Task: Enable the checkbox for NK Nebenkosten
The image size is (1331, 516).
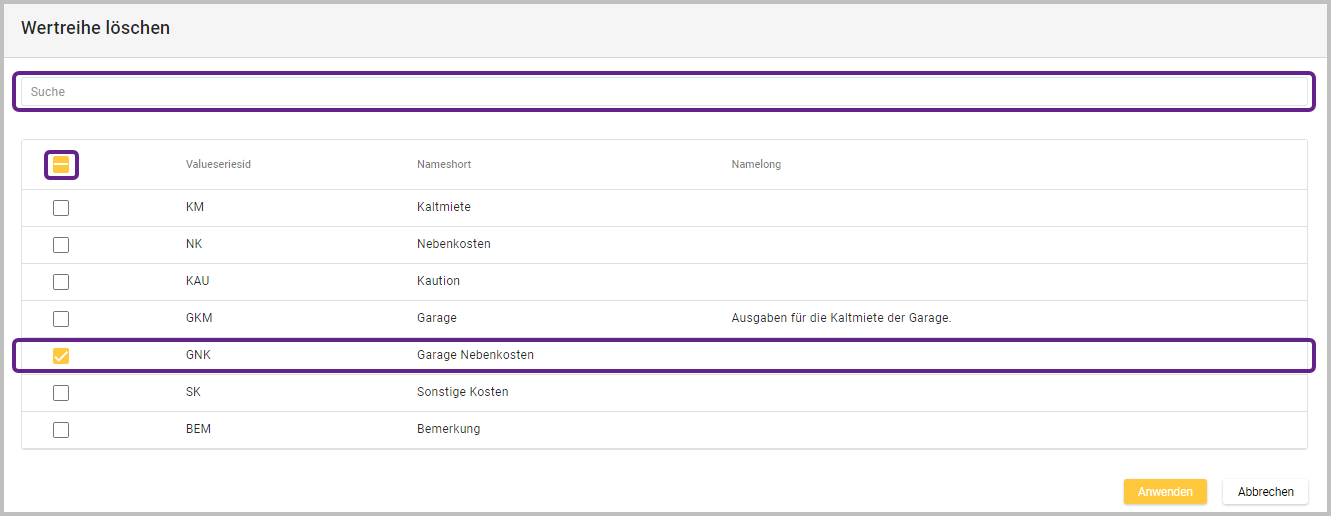Action: click(61, 245)
